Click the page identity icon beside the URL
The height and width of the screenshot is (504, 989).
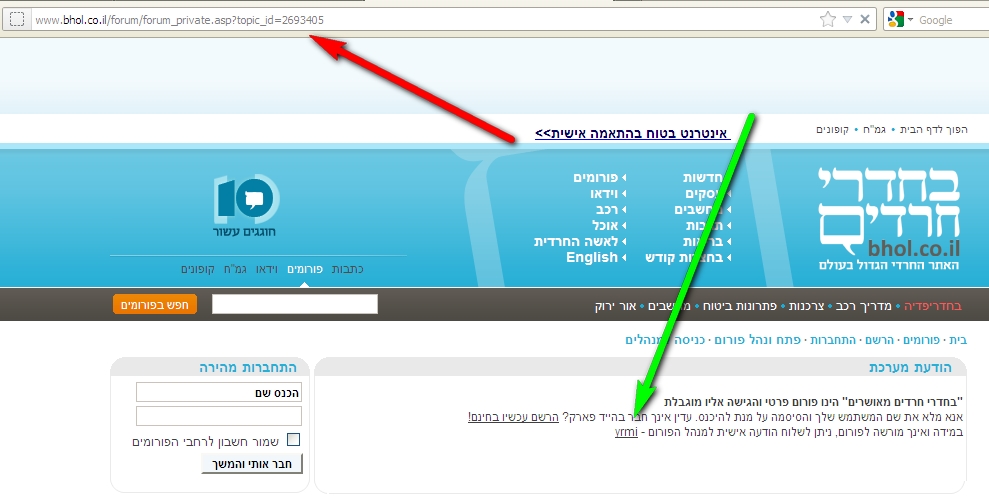coord(16,19)
